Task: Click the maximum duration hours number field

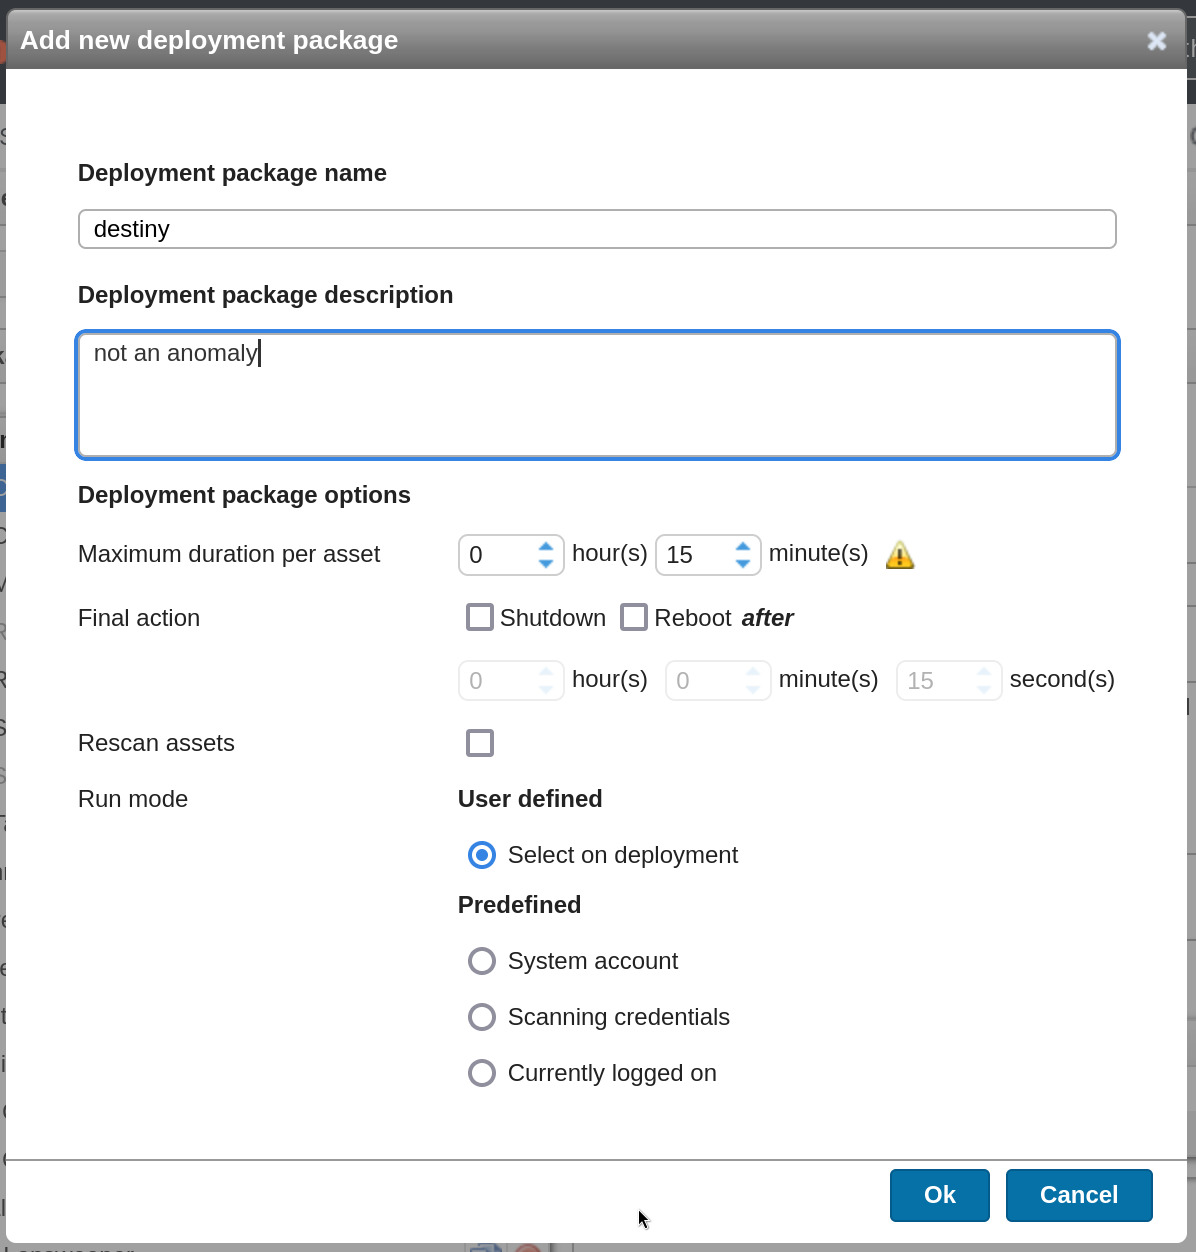Action: point(498,555)
